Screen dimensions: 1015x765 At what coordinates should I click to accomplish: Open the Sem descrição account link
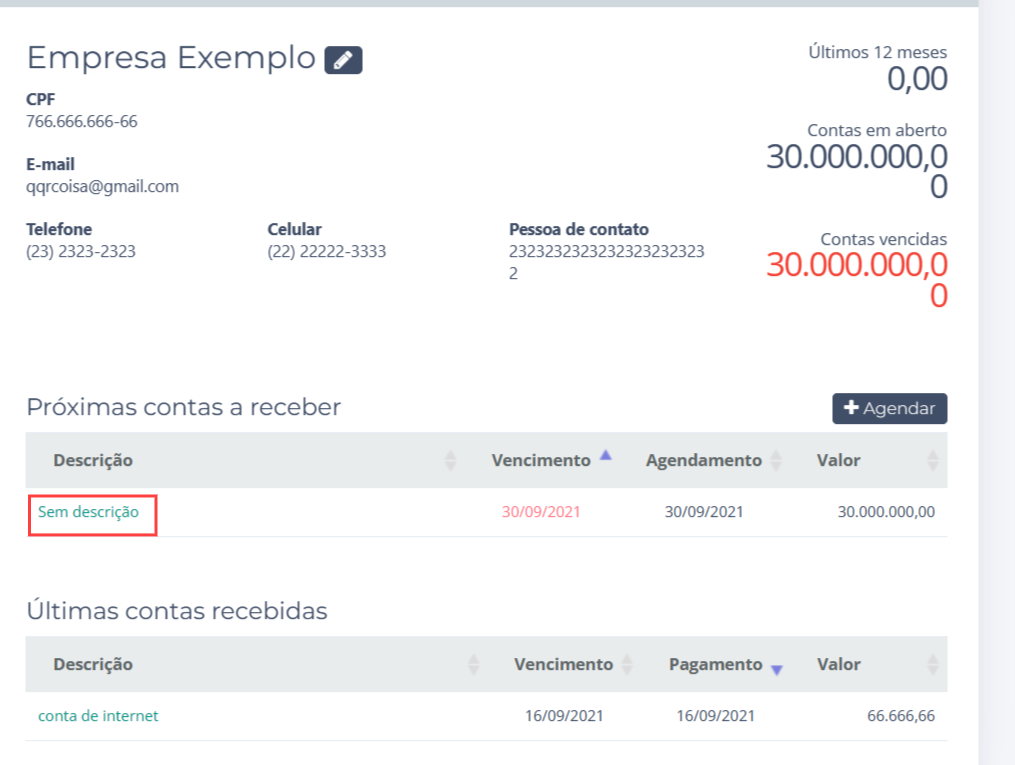[x=88, y=512]
